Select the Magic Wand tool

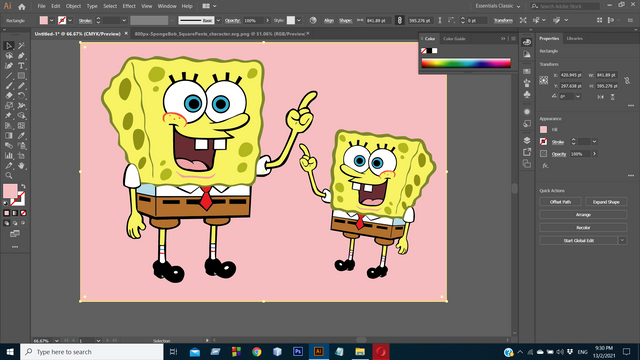21,46
